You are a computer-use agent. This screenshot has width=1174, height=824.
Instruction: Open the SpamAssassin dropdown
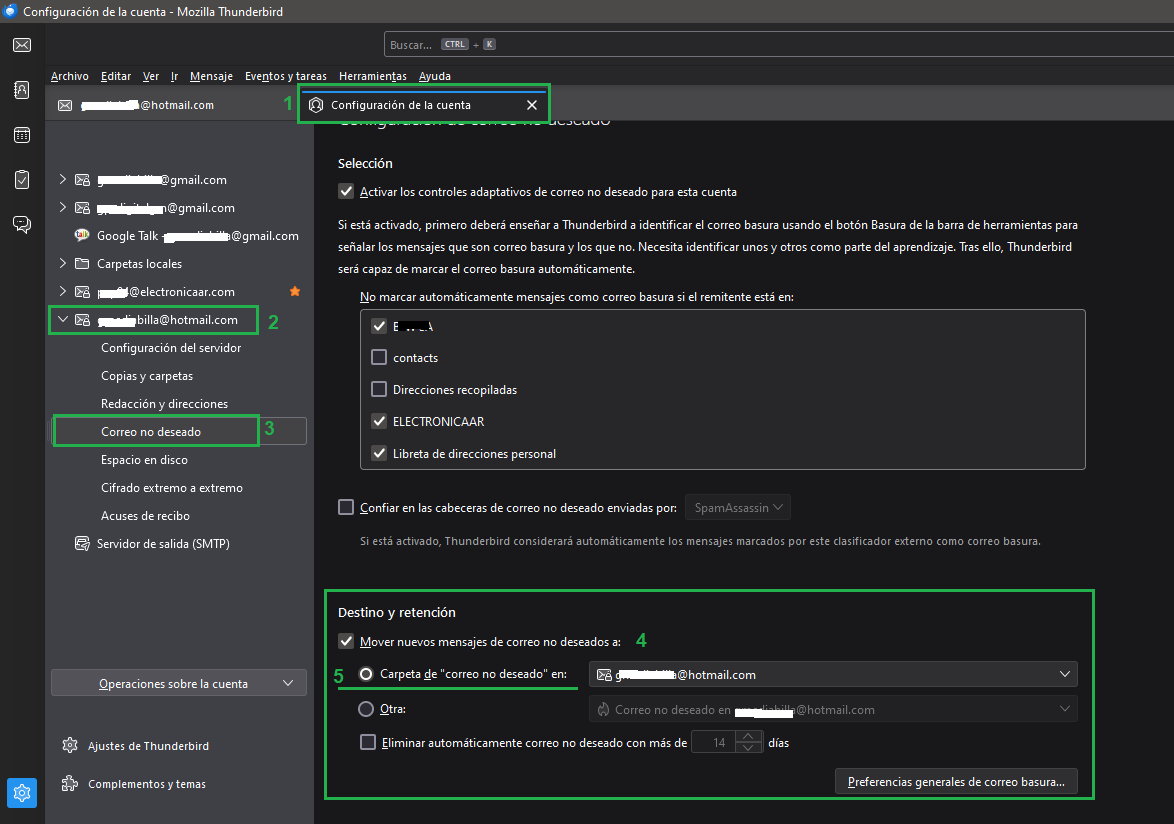pos(737,507)
